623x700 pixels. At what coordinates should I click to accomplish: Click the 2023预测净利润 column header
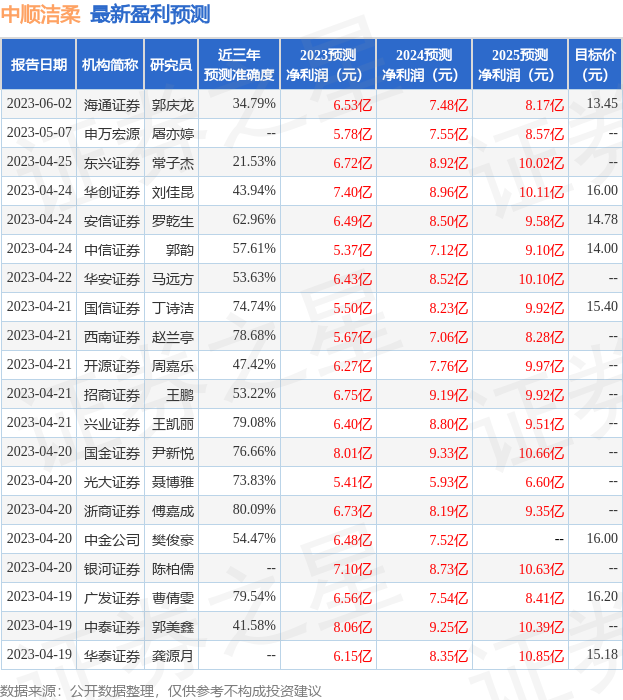(328, 65)
